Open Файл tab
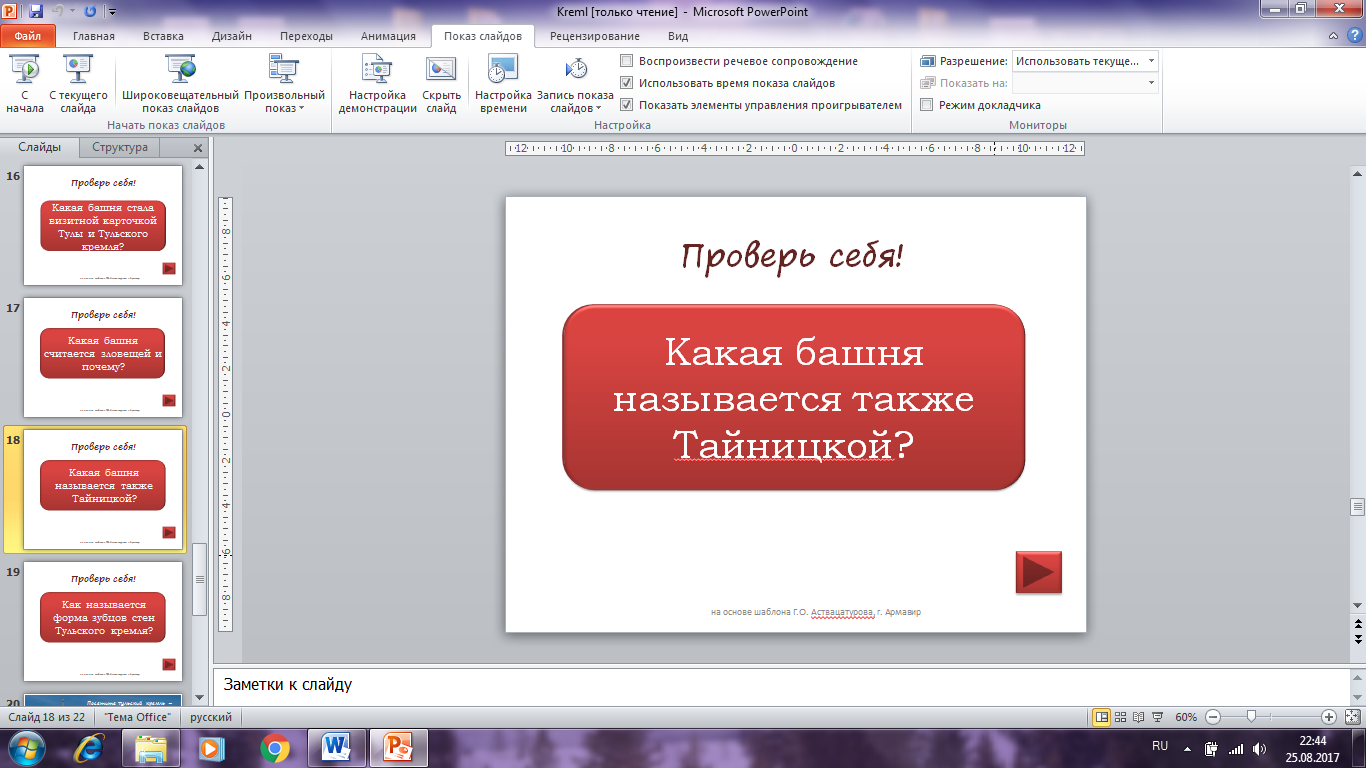The width and height of the screenshot is (1366, 768). point(27,36)
